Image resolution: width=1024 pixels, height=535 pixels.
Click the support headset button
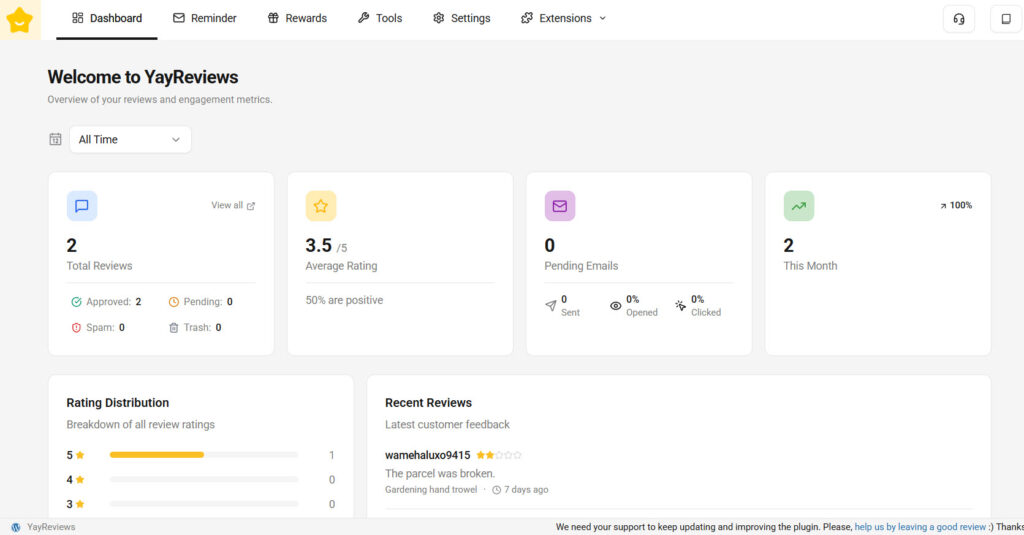point(959,19)
